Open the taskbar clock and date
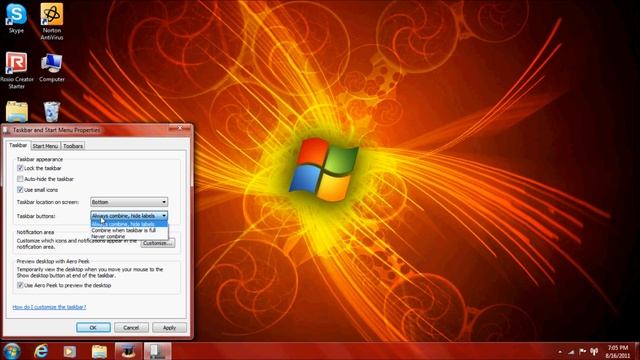Screen dimensions: 640x360 click(x=618, y=351)
